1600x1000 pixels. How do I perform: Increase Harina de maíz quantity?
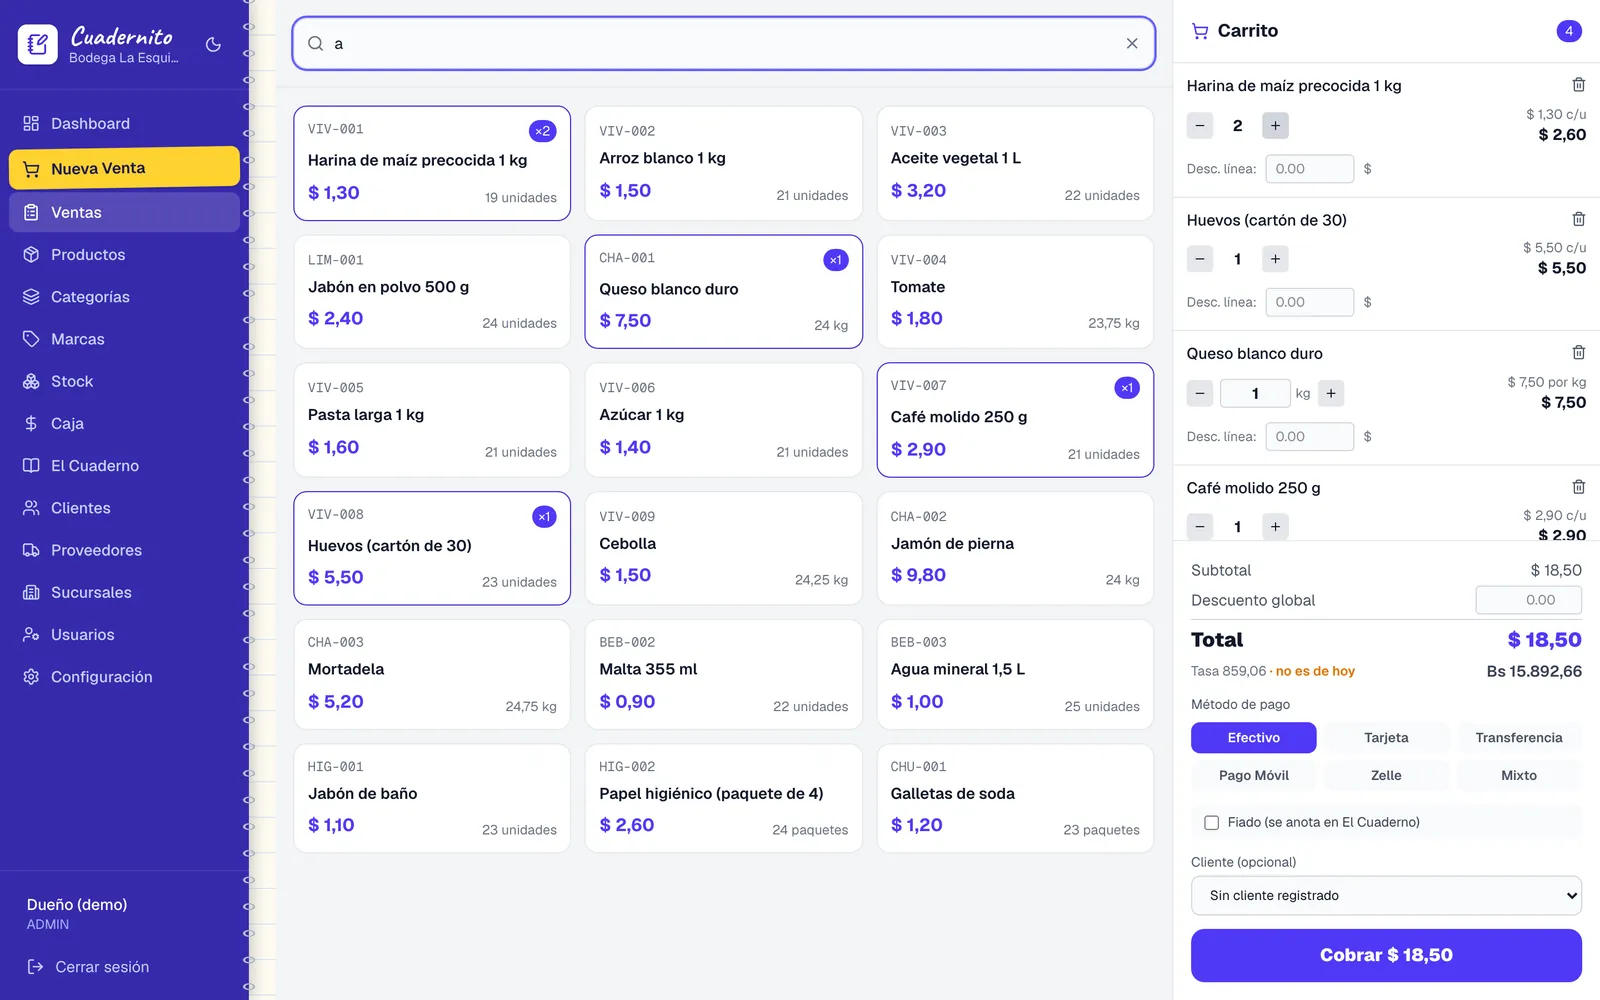click(1275, 125)
